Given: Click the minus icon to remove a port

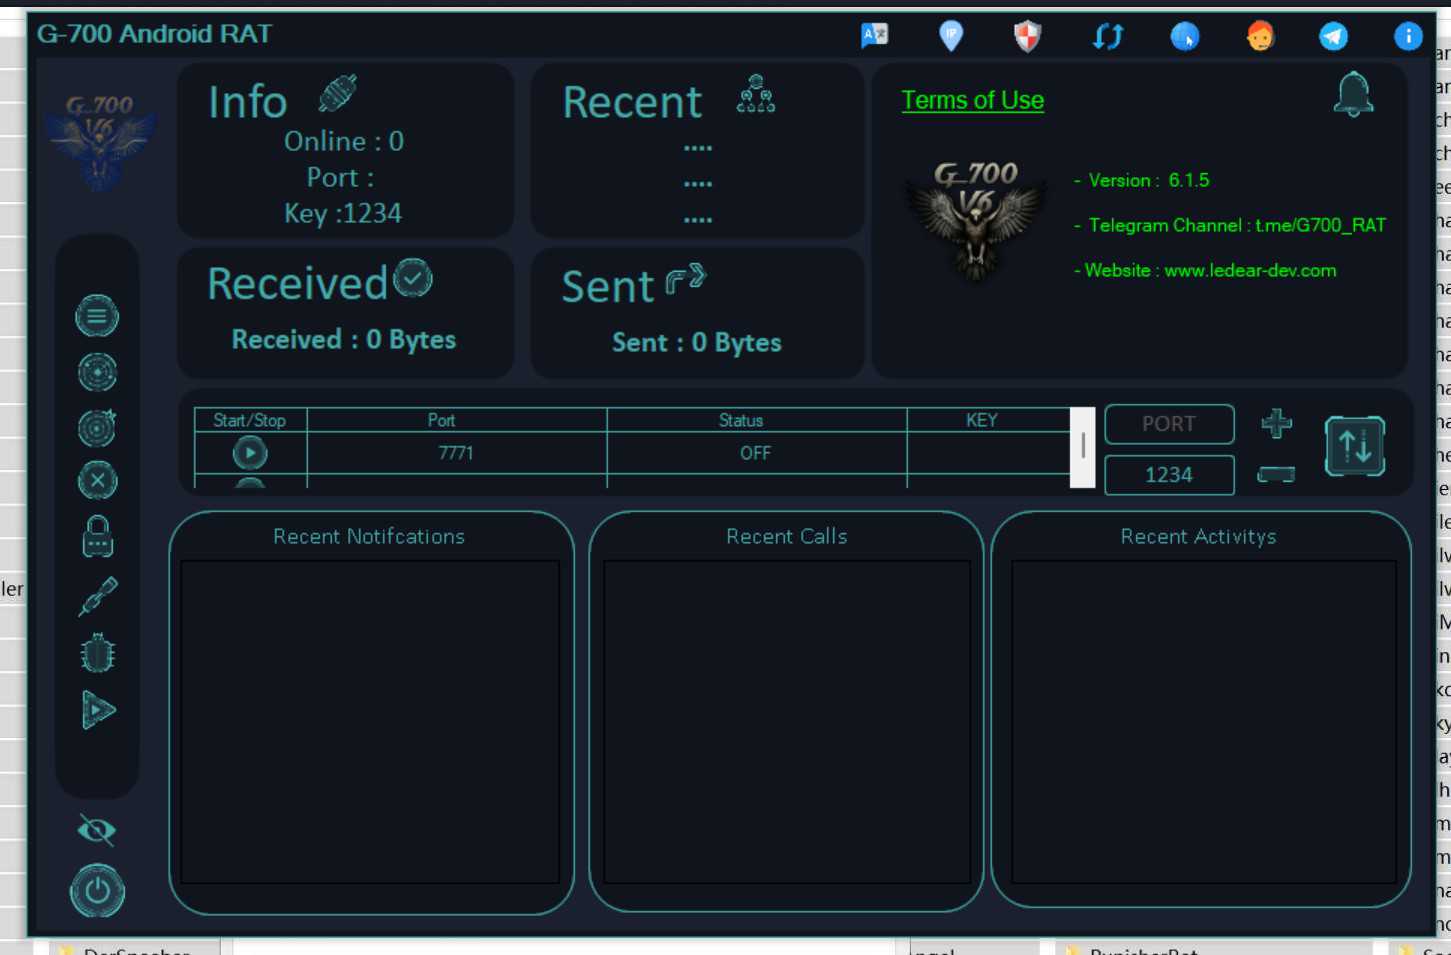Looking at the screenshot, I should 1276,474.
